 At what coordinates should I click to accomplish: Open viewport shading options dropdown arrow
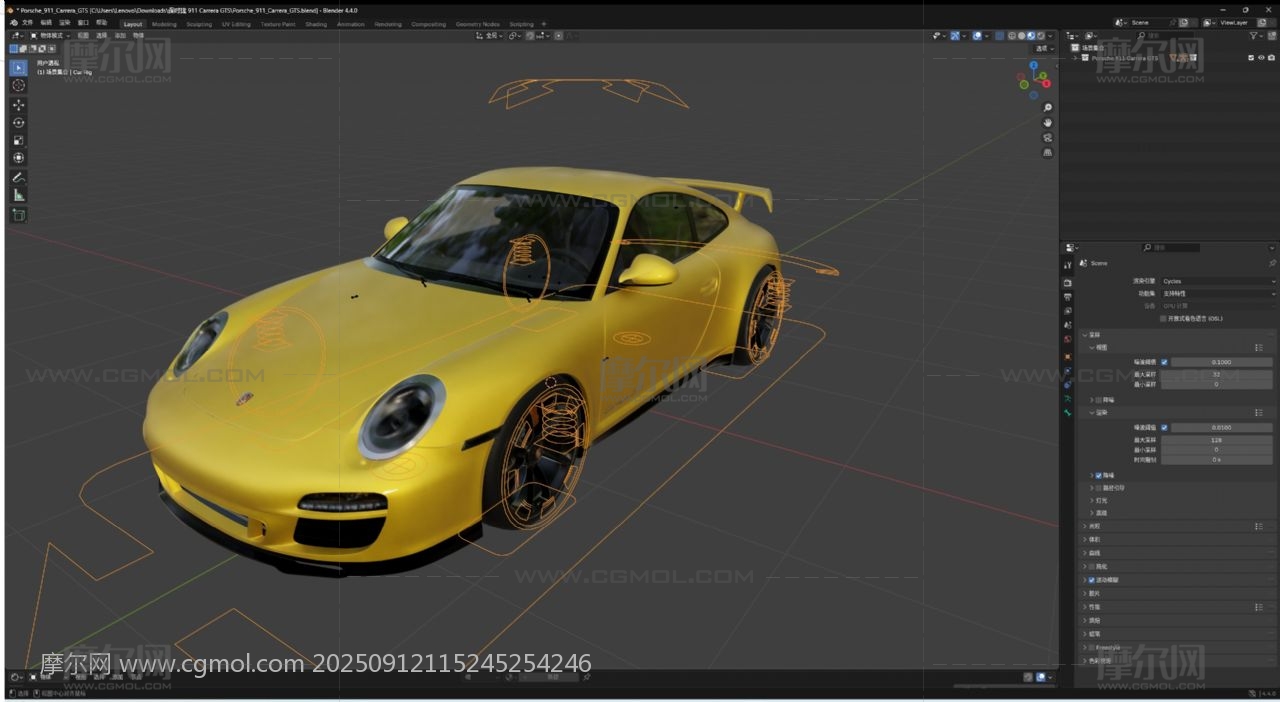click(1052, 36)
